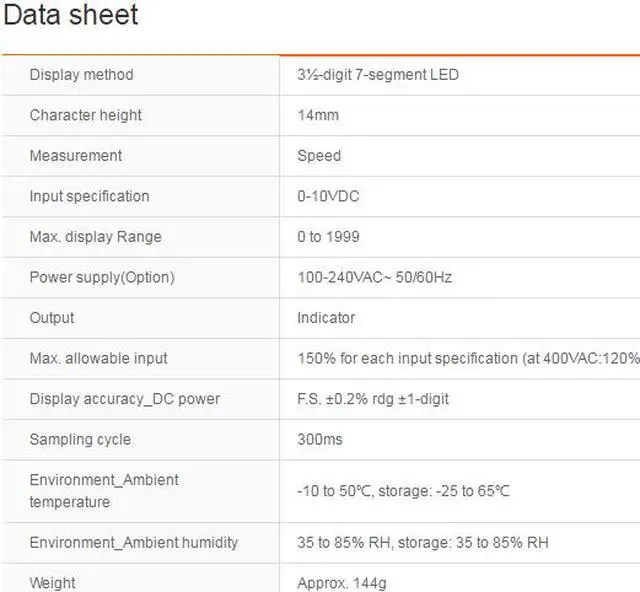Viewport: 640px width, 592px height.
Task: Click the F.S. ±0.2% rdg accuracy value
Action: click(x=373, y=399)
